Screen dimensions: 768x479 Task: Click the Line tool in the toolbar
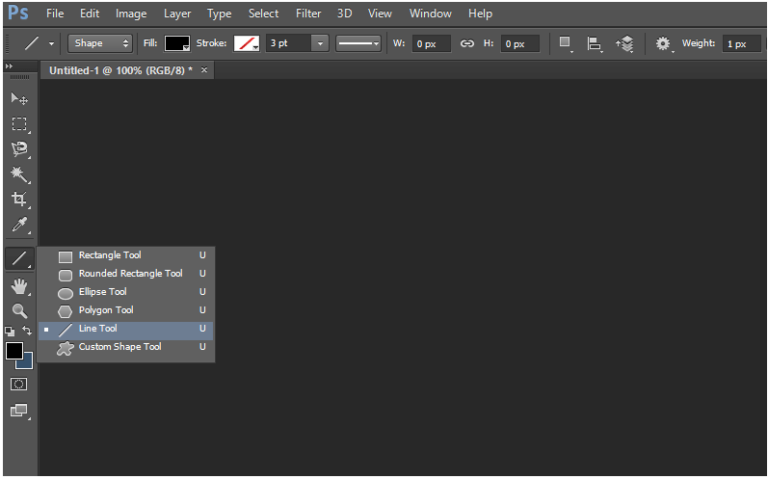click(20, 258)
